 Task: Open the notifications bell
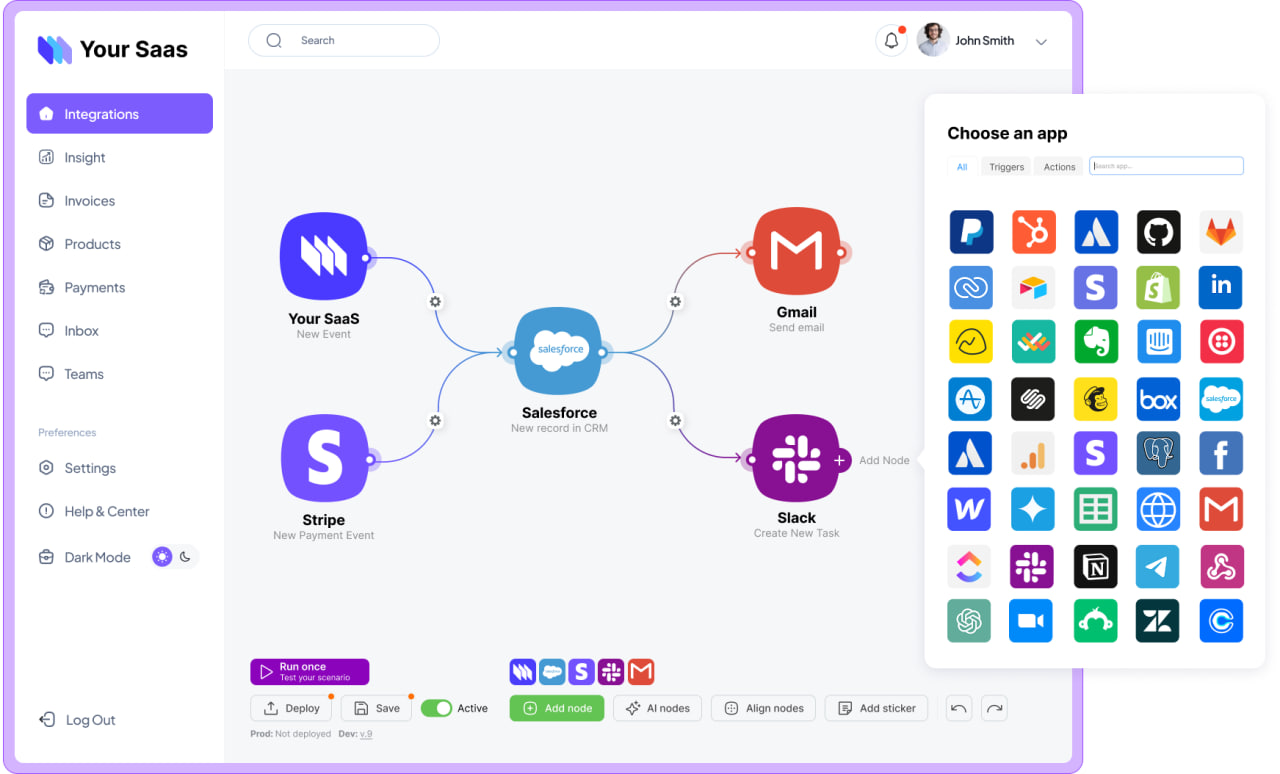[x=891, y=41]
